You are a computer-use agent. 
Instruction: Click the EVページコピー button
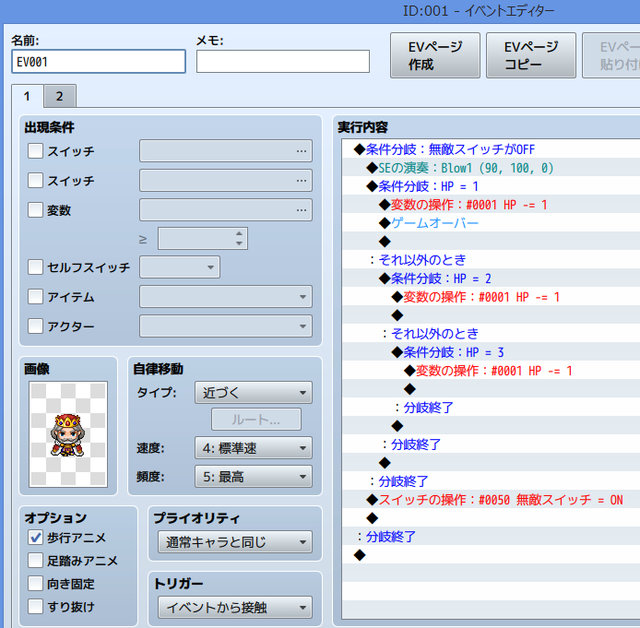531,55
